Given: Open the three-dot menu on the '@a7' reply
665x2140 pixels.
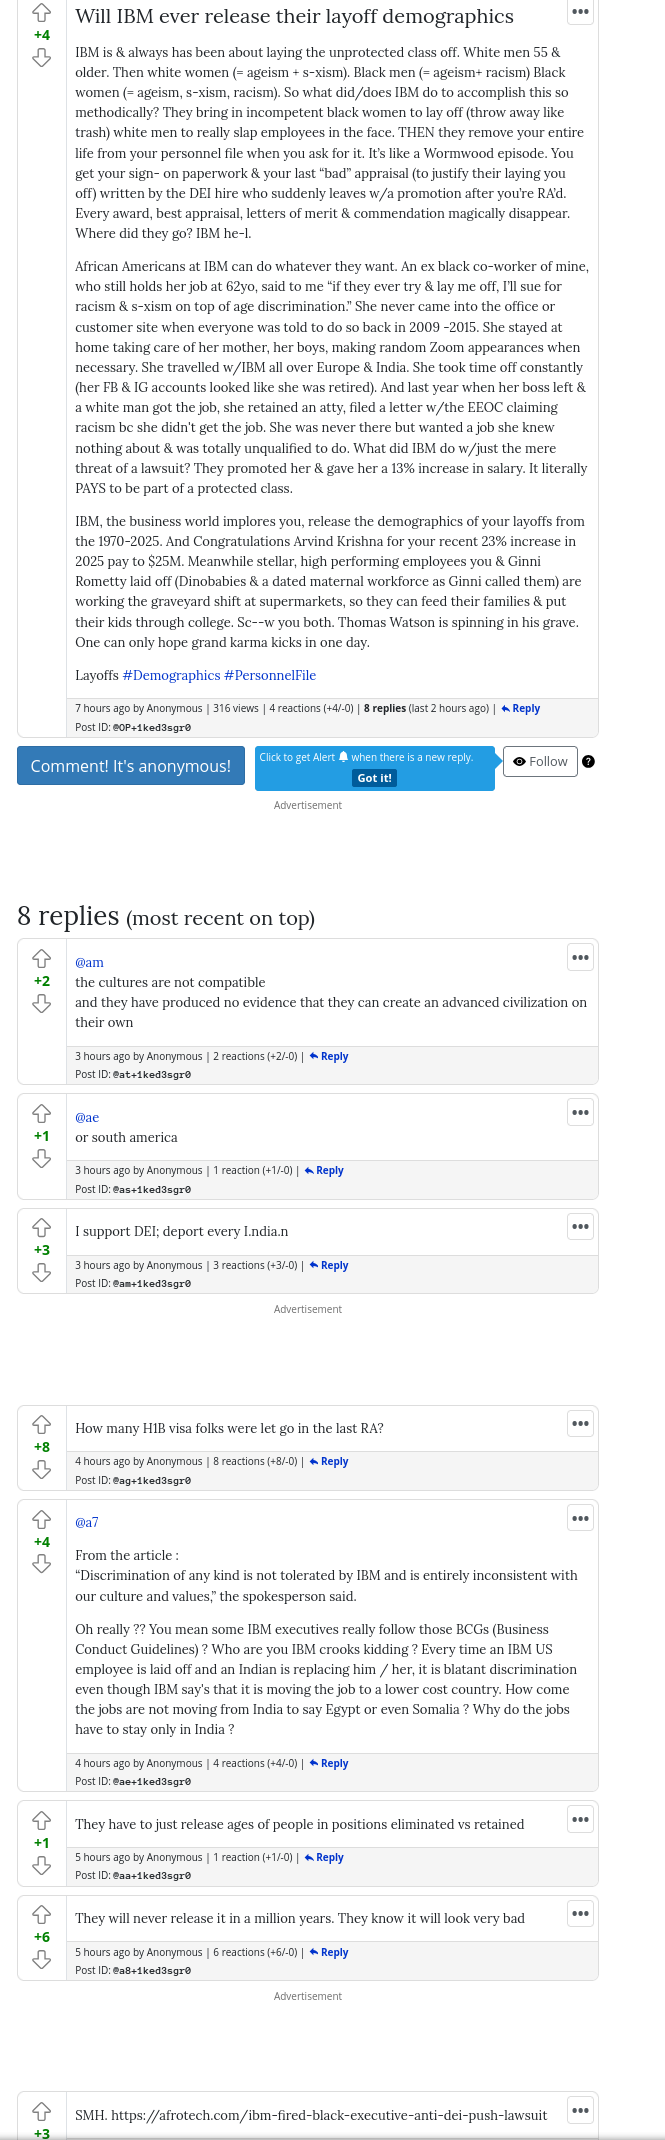Looking at the screenshot, I should coord(580,1518).
